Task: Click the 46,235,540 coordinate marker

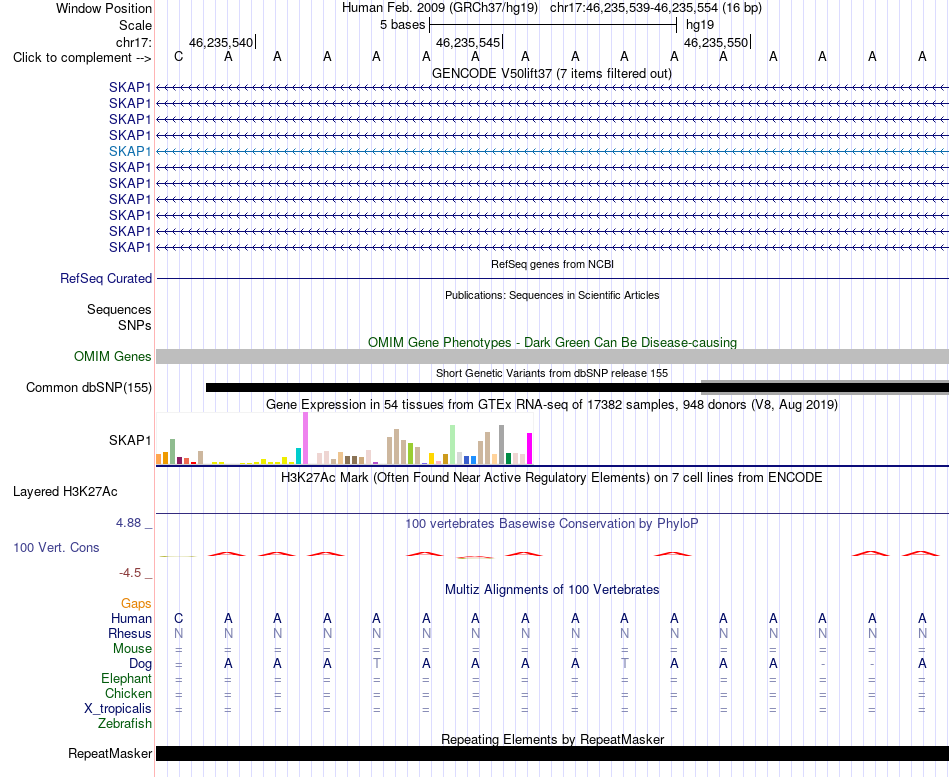Action: click(221, 42)
